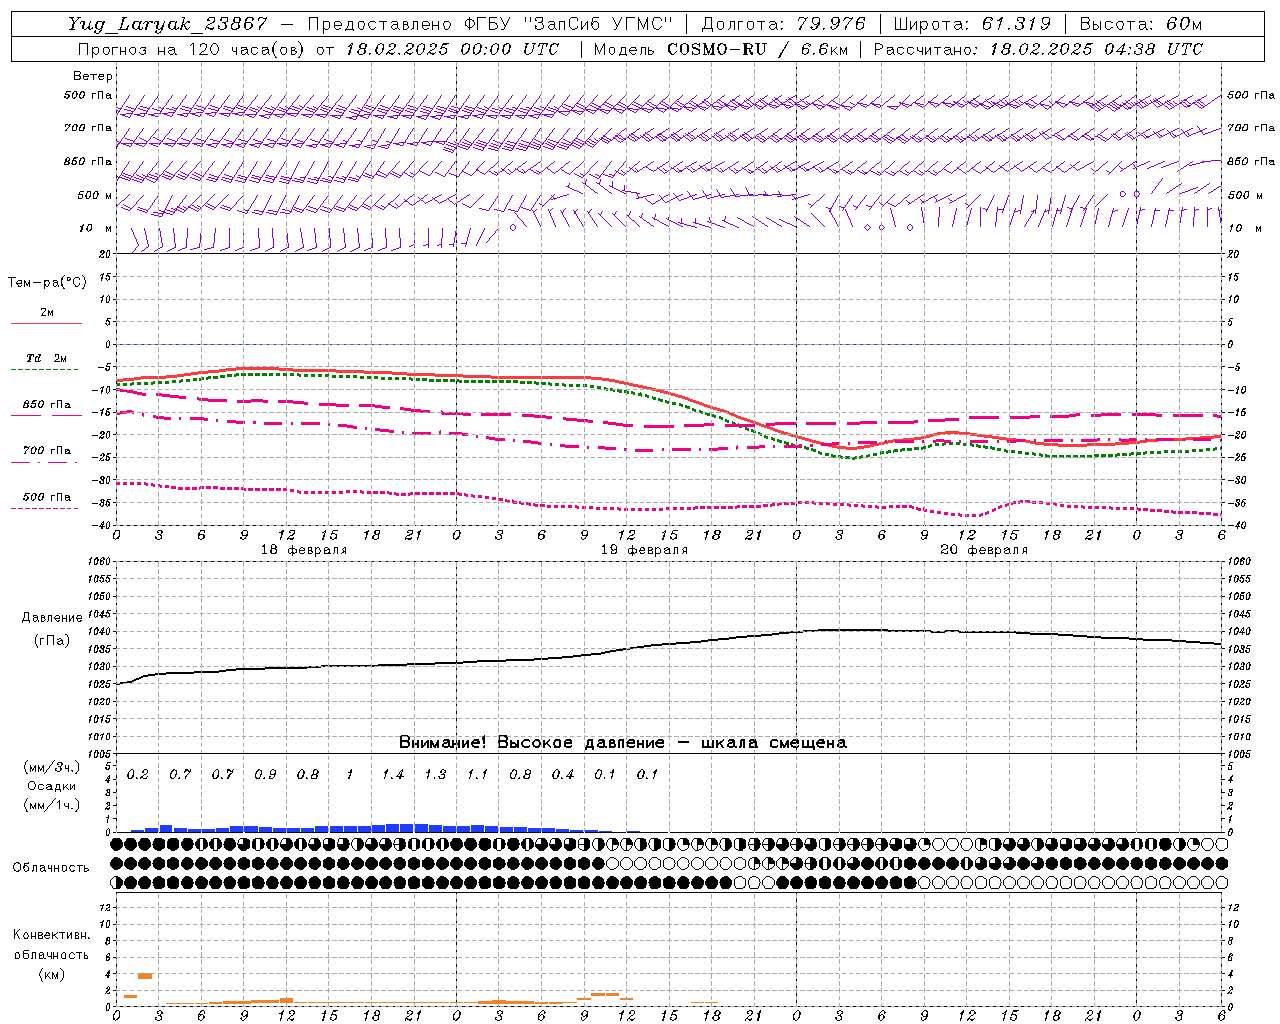Click the Td 2м legend entry
Image resolution: width=1280 pixels, height=1024 pixels.
pos(47,358)
